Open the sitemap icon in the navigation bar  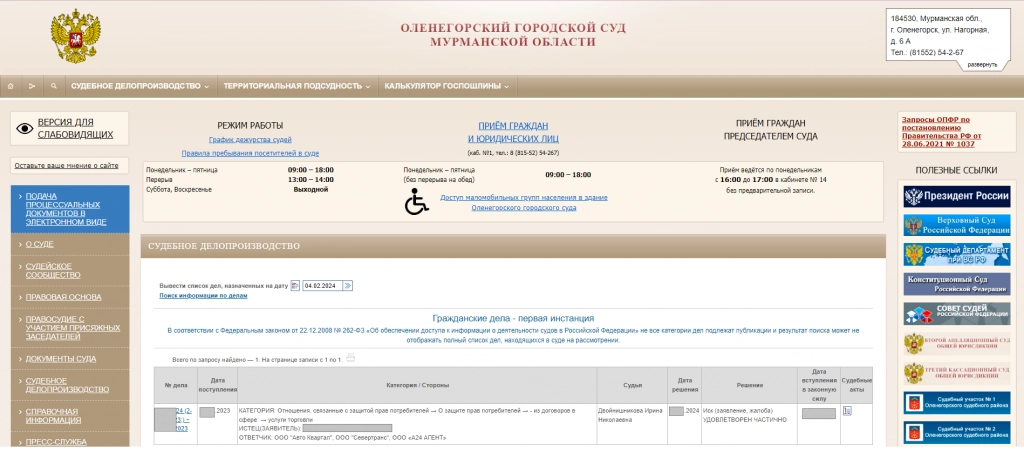coord(31,86)
